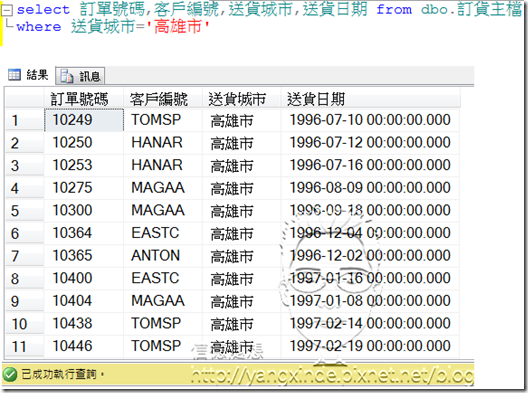
Task: Click cell with order number 10249
Action: pos(84,120)
